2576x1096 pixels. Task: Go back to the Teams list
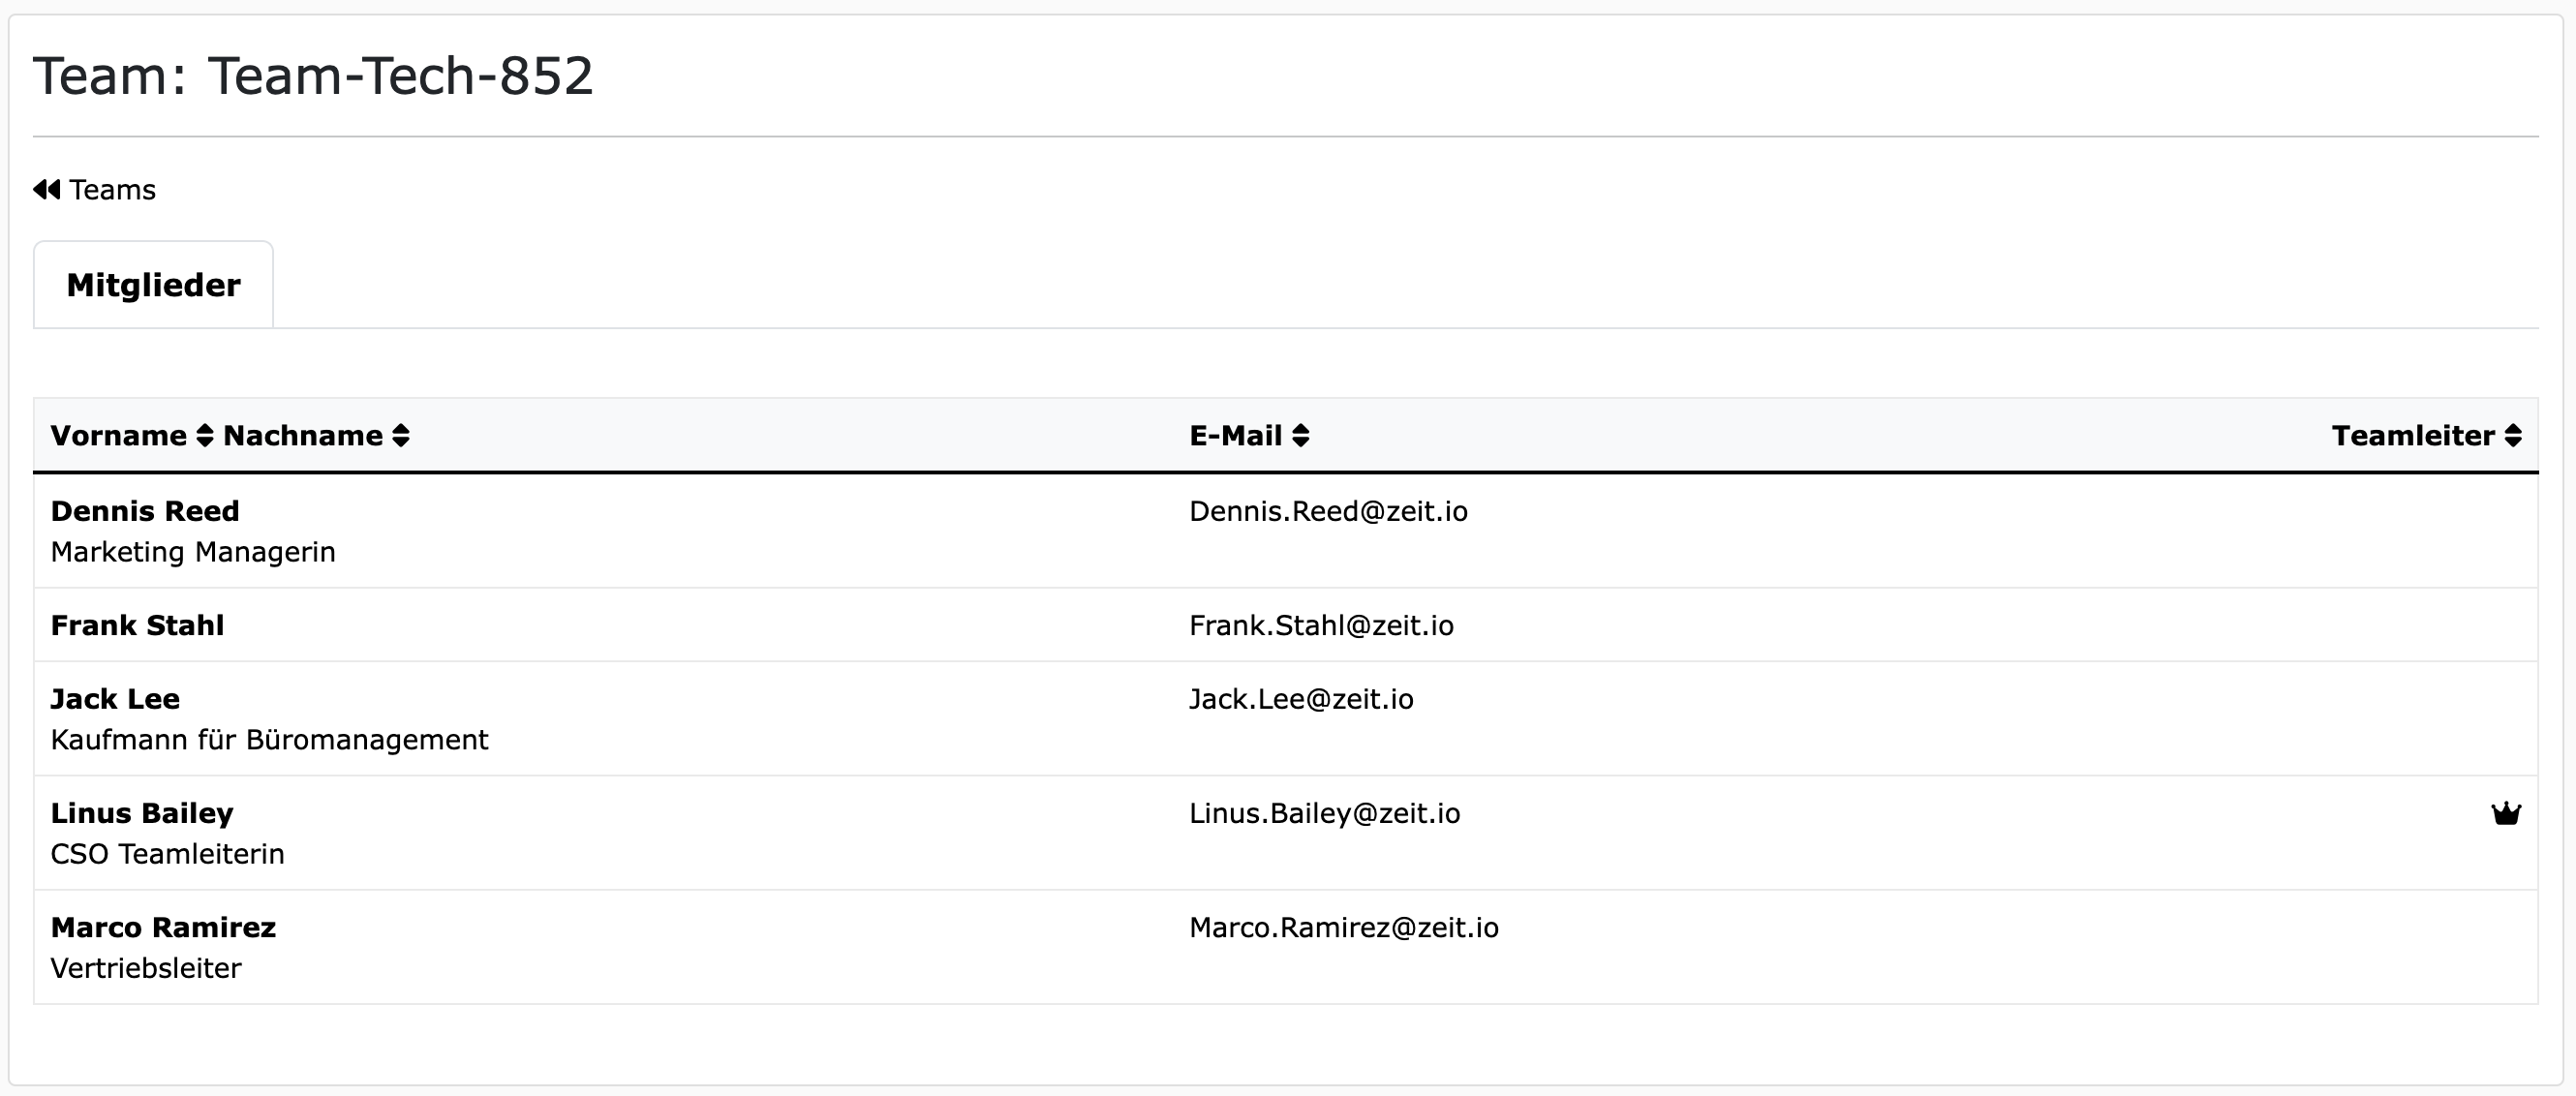[x=112, y=190]
